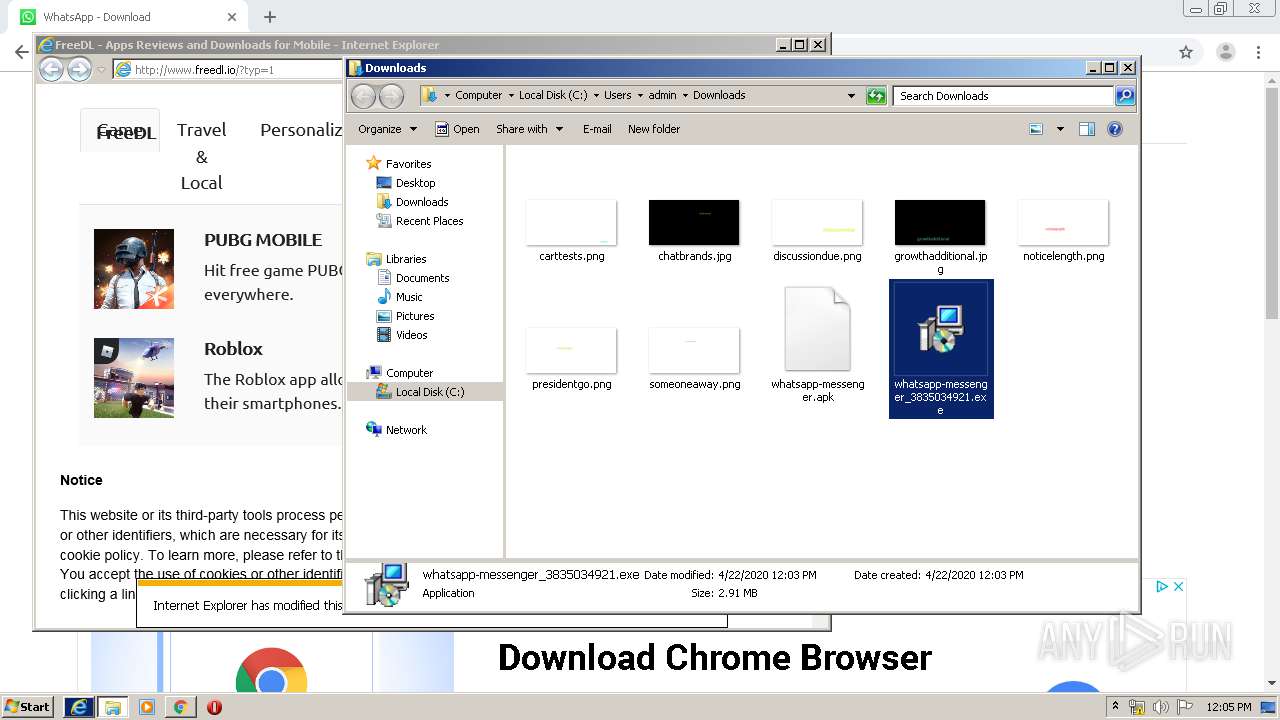The image size is (1280, 720).
Task: Select Libraries in navigation pane
Action: coord(406,259)
